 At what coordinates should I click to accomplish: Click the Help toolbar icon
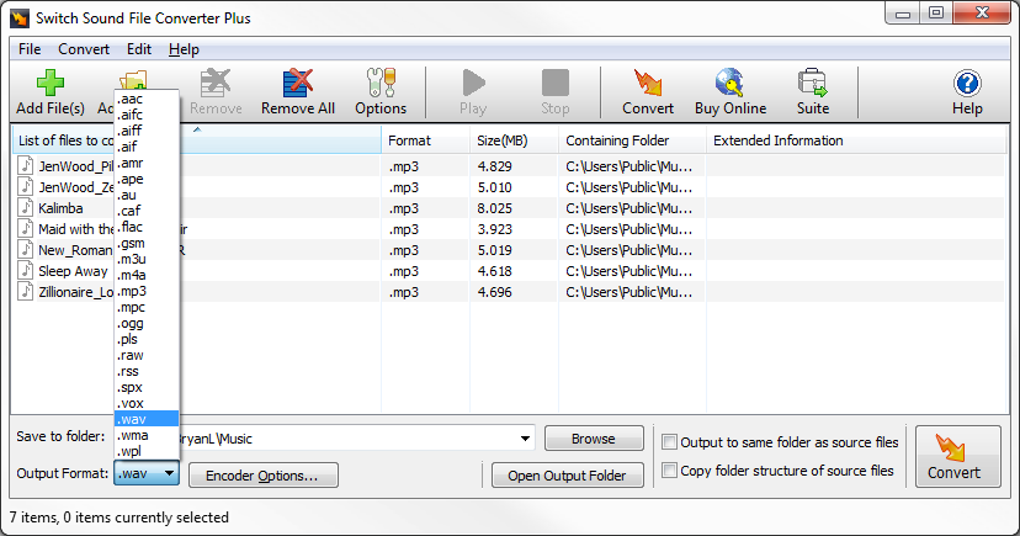click(x=967, y=83)
